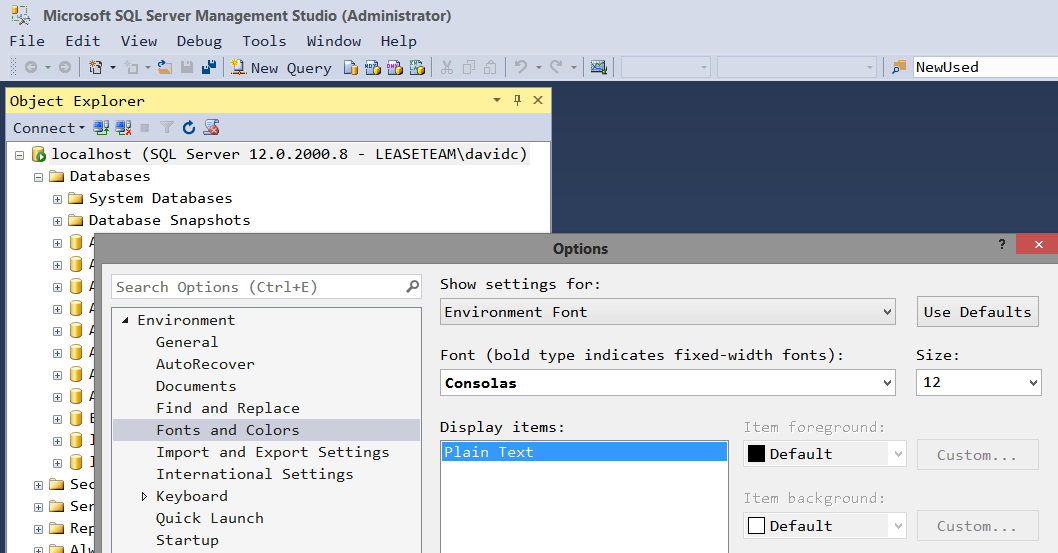Click the NewUsed find combo box
This screenshot has height=553, width=1058.
(x=985, y=67)
